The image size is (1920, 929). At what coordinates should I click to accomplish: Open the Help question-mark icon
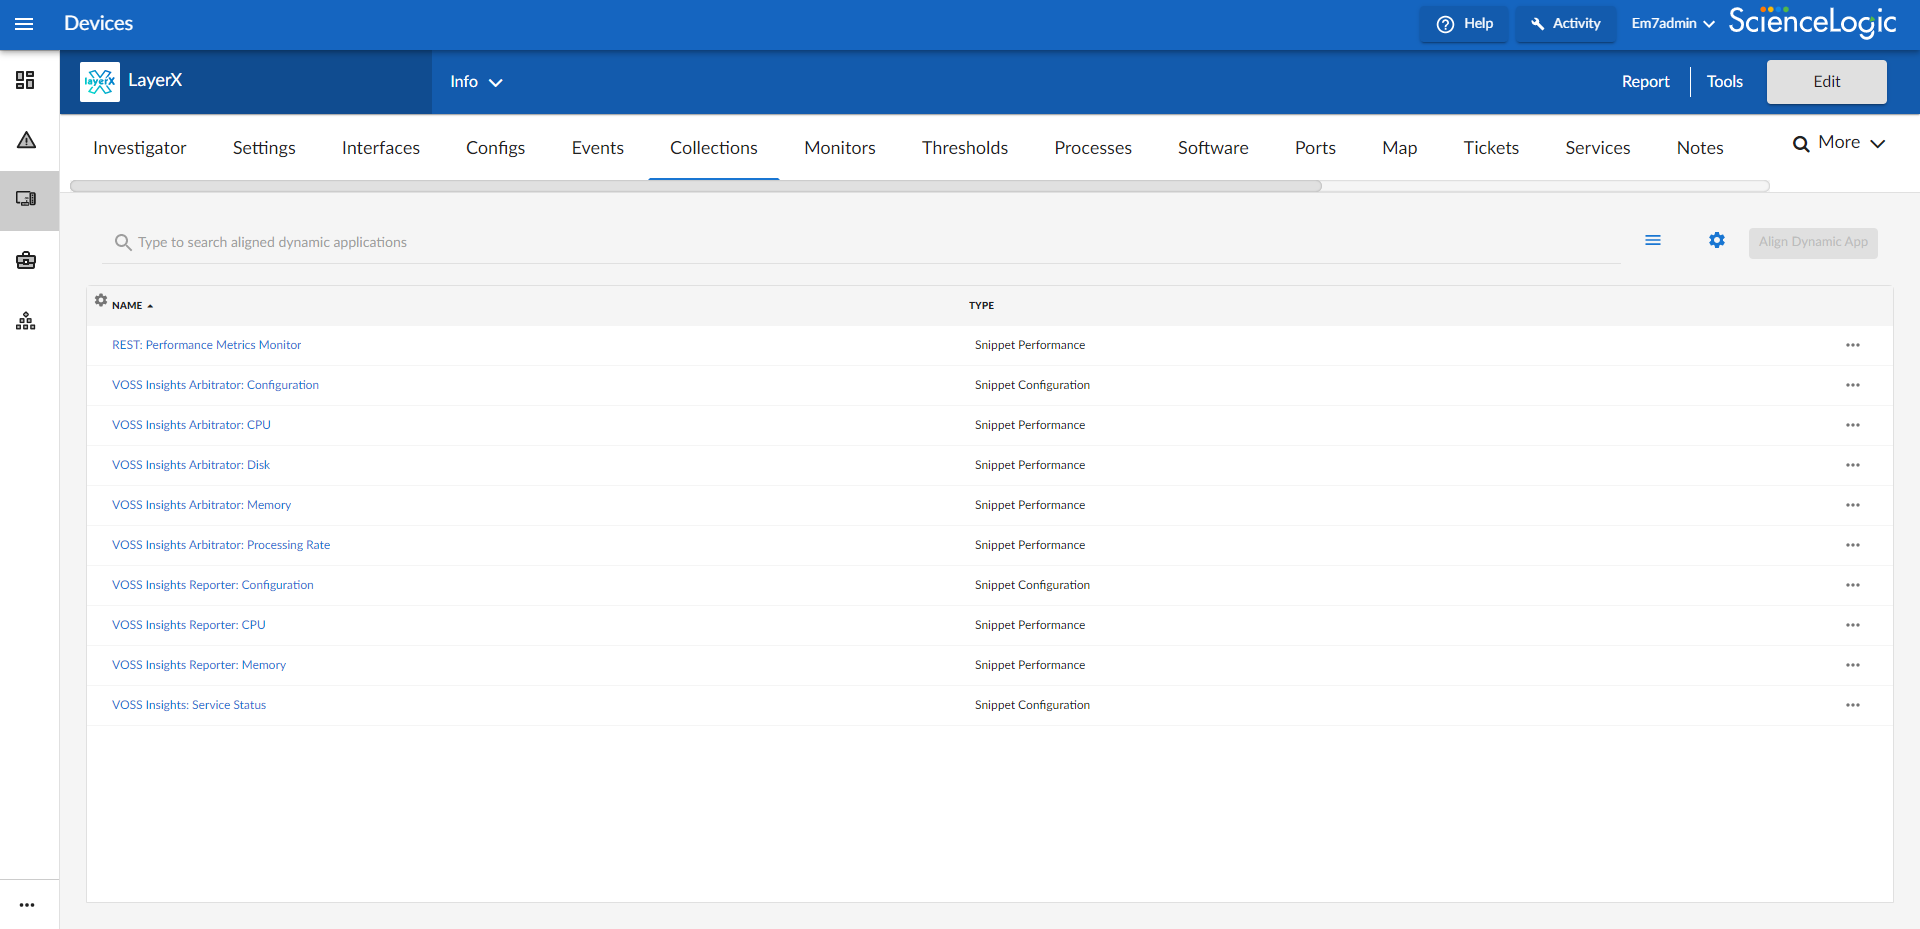point(1446,24)
